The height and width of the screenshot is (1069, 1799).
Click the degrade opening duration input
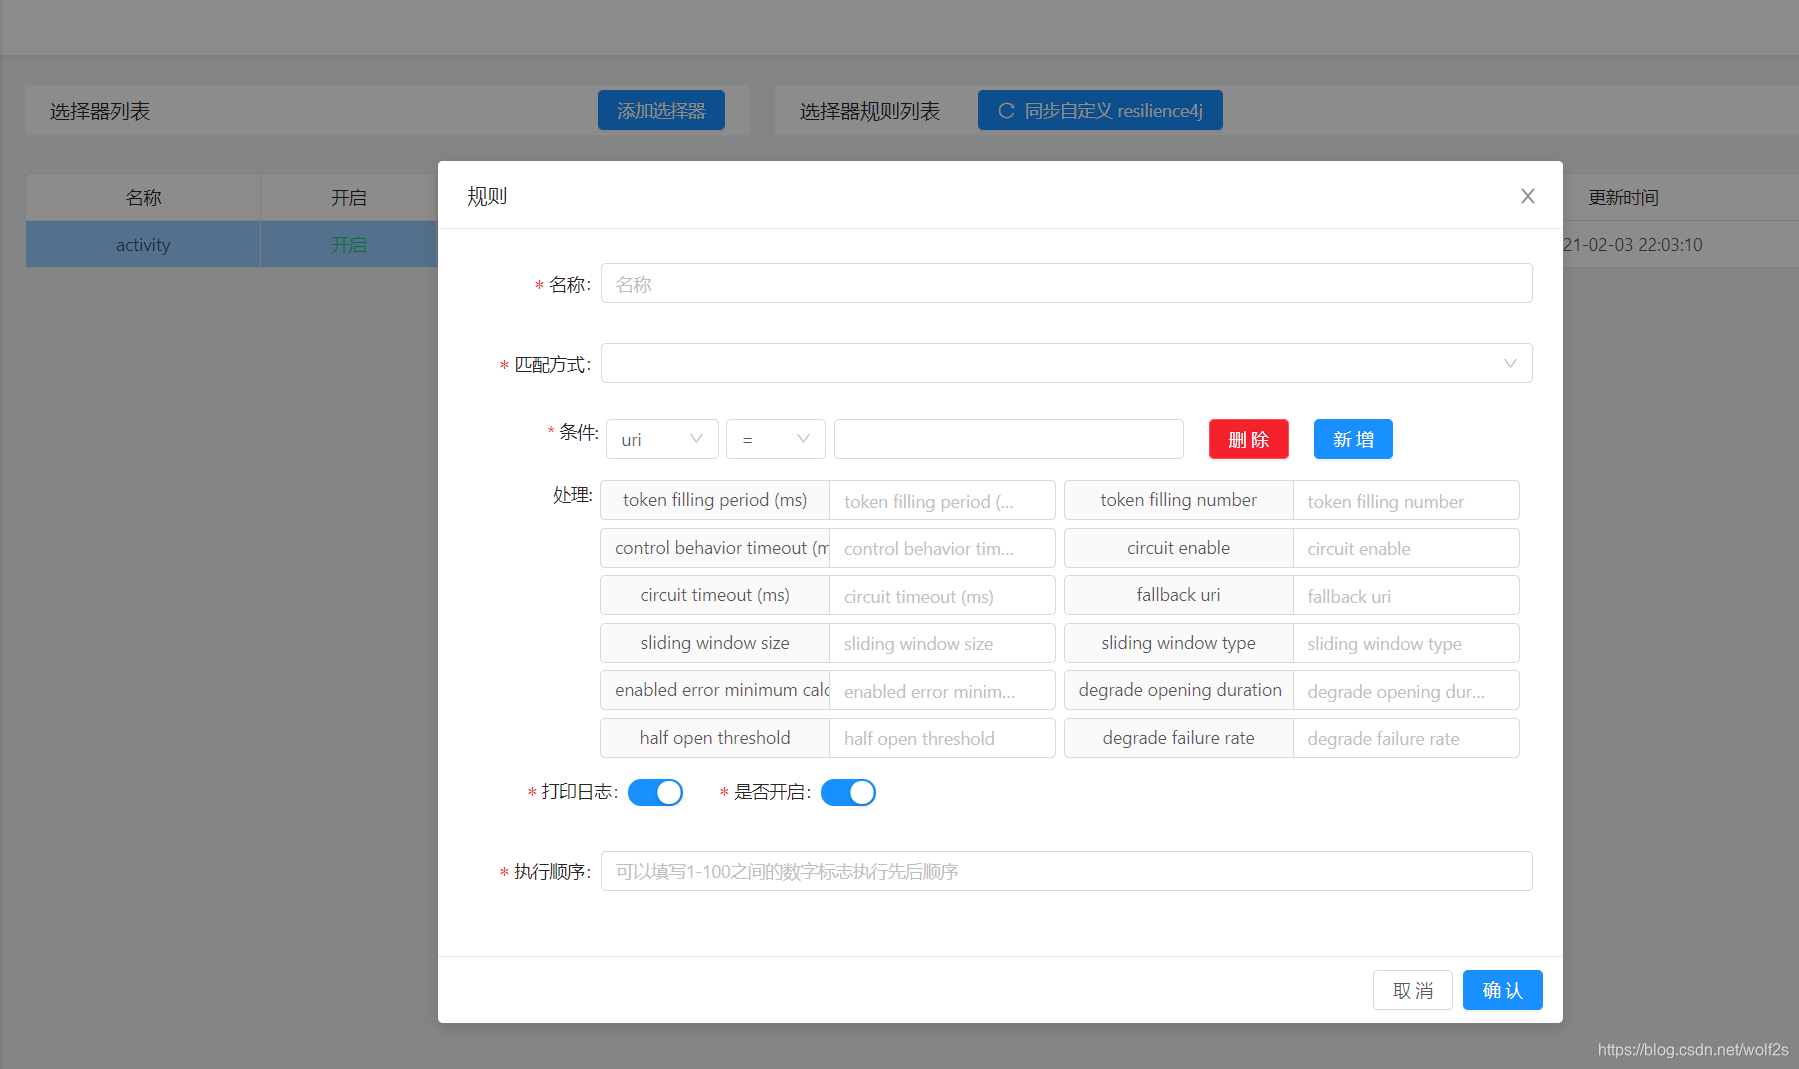[x=1406, y=690]
